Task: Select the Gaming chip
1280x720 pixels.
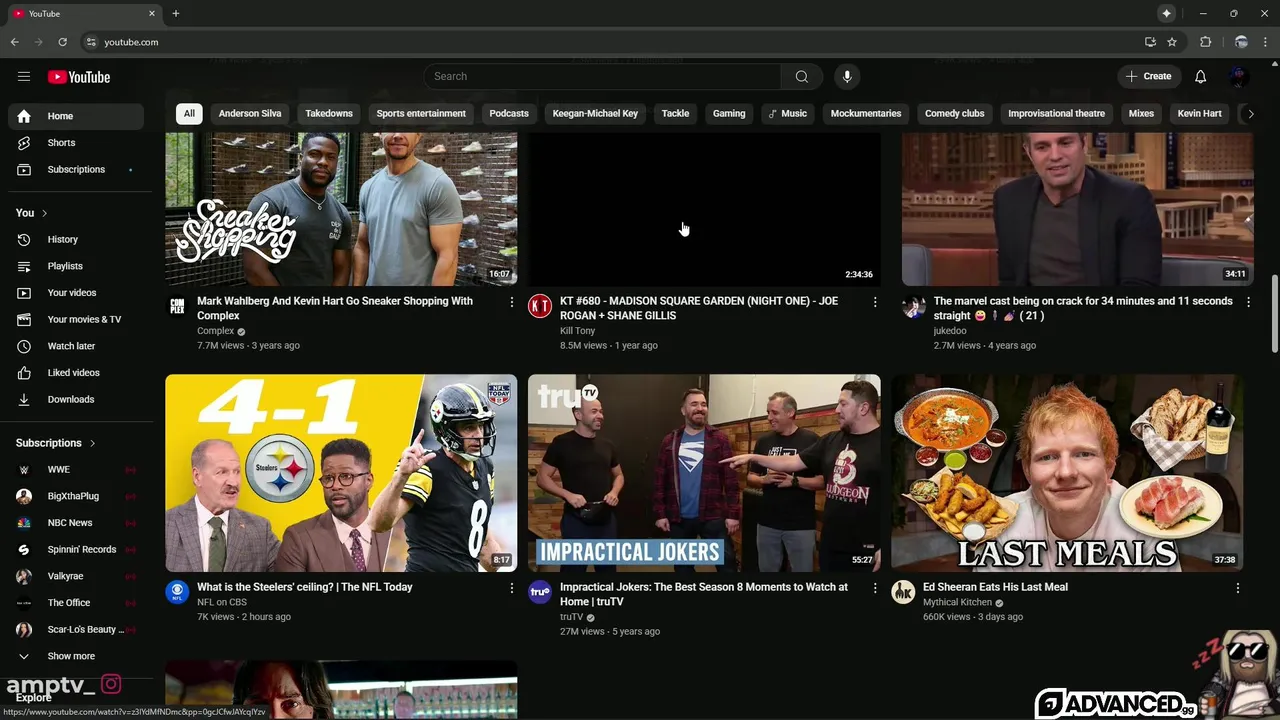Action: click(729, 114)
